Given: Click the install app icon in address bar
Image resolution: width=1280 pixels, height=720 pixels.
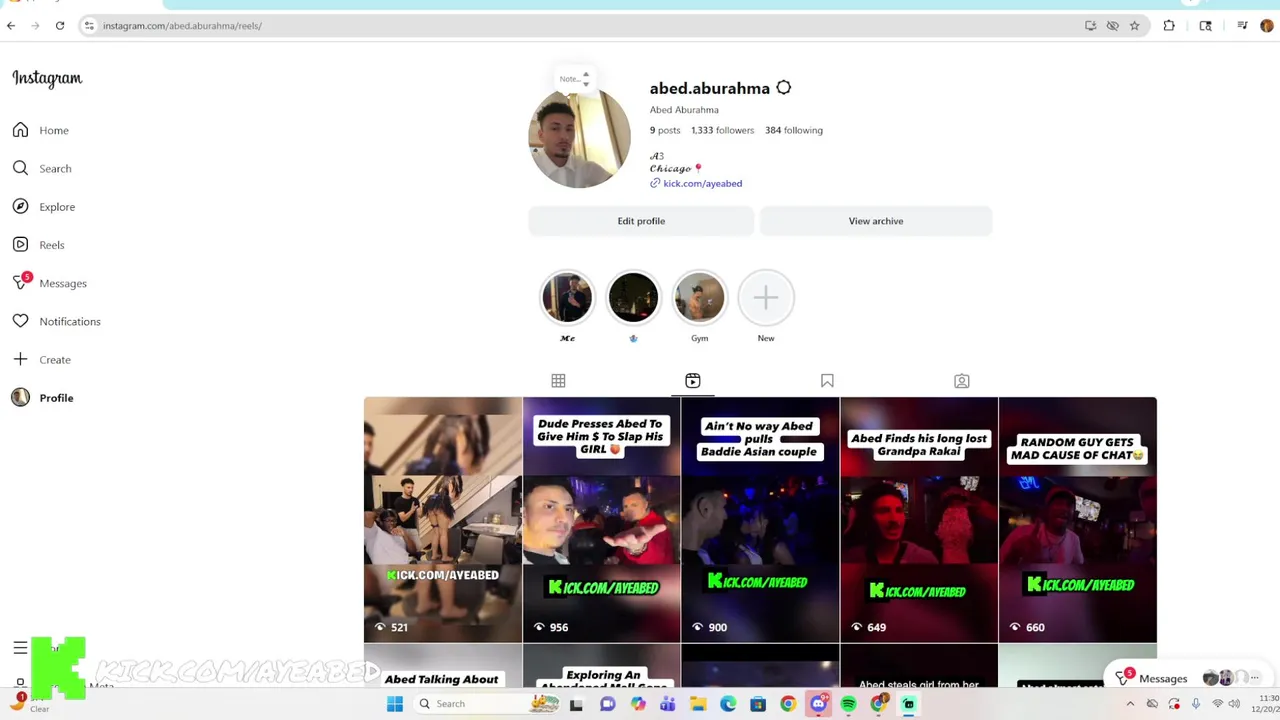Looking at the screenshot, I should tap(1090, 26).
